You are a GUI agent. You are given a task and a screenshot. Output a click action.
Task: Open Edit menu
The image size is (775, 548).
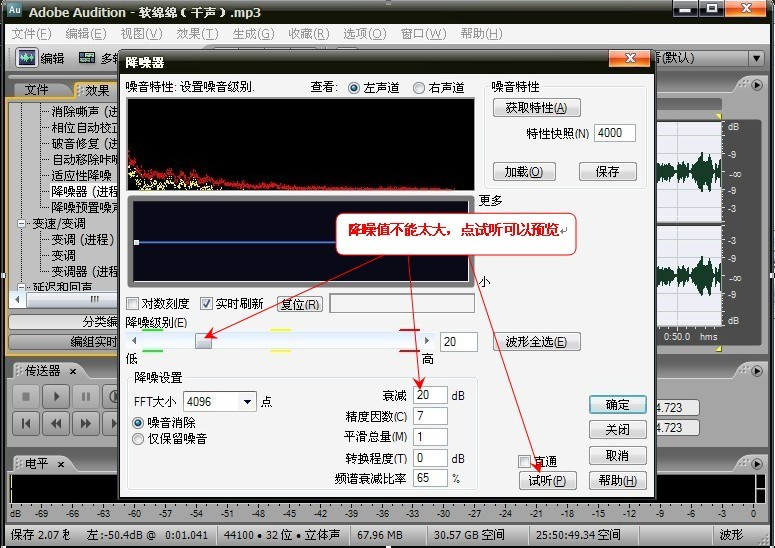point(86,34)
